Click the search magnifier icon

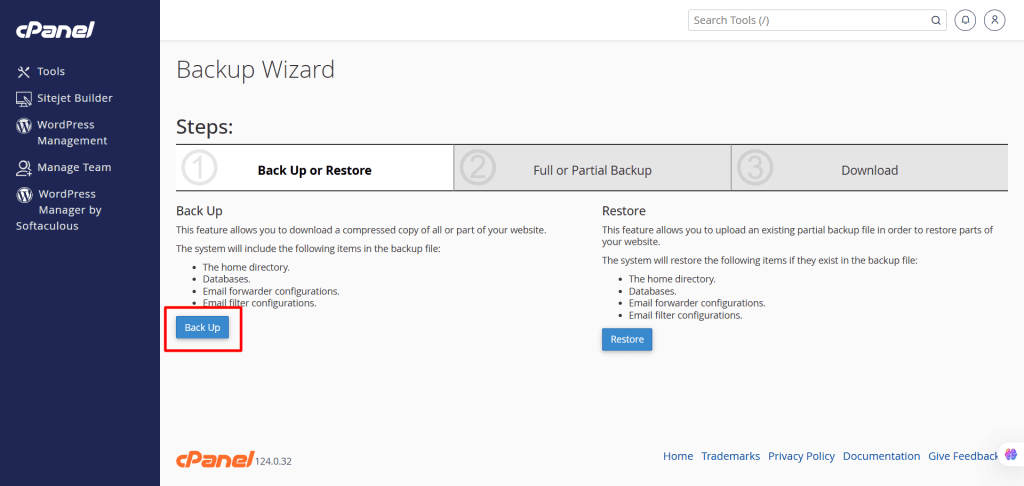[x=935, y=20]
